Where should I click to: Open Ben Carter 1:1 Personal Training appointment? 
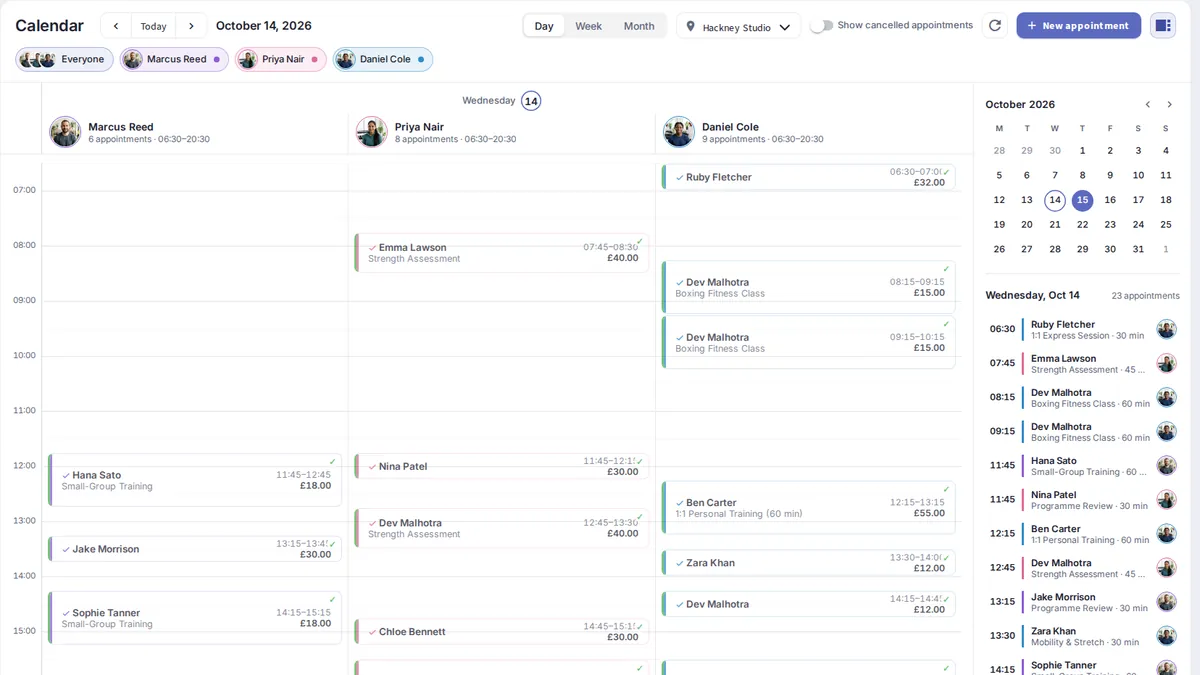tap(808, 508)
